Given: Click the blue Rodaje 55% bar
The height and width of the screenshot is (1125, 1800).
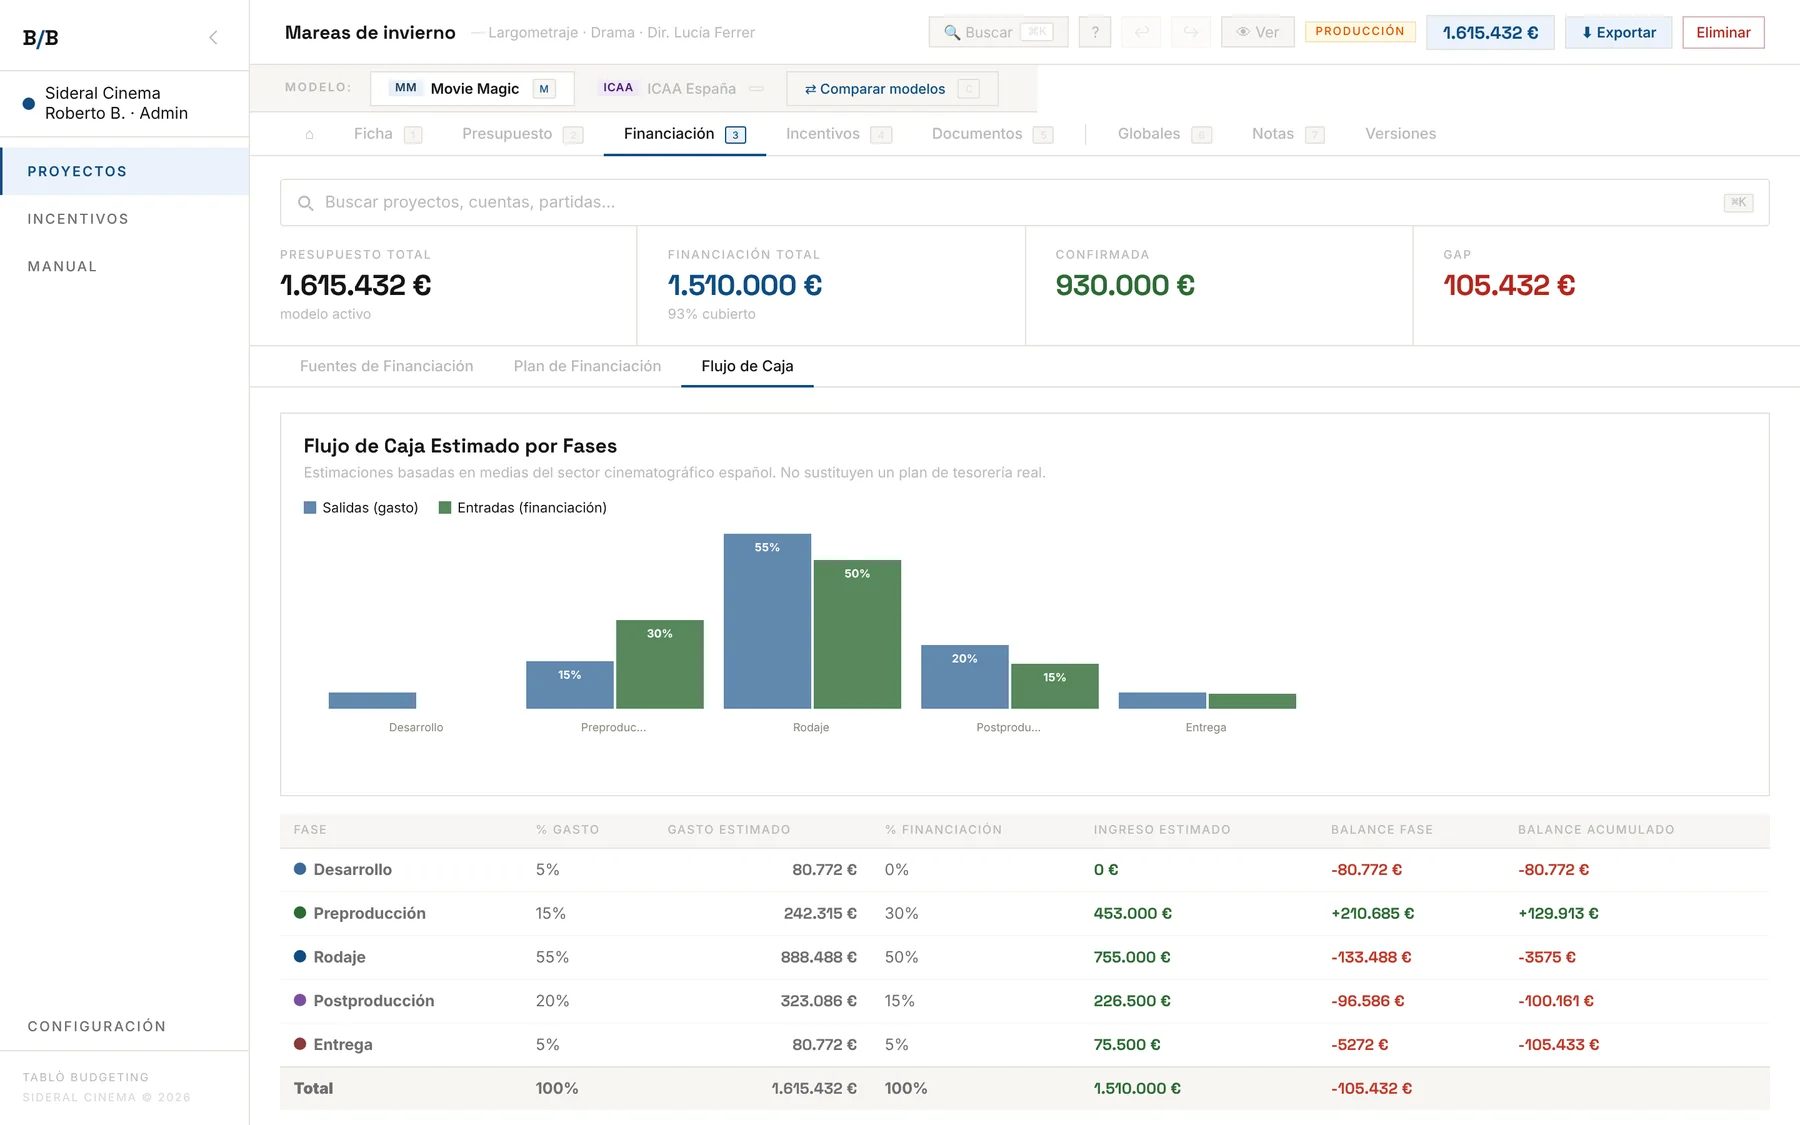Looking at the screenshot, I should [x=767, y=621].
